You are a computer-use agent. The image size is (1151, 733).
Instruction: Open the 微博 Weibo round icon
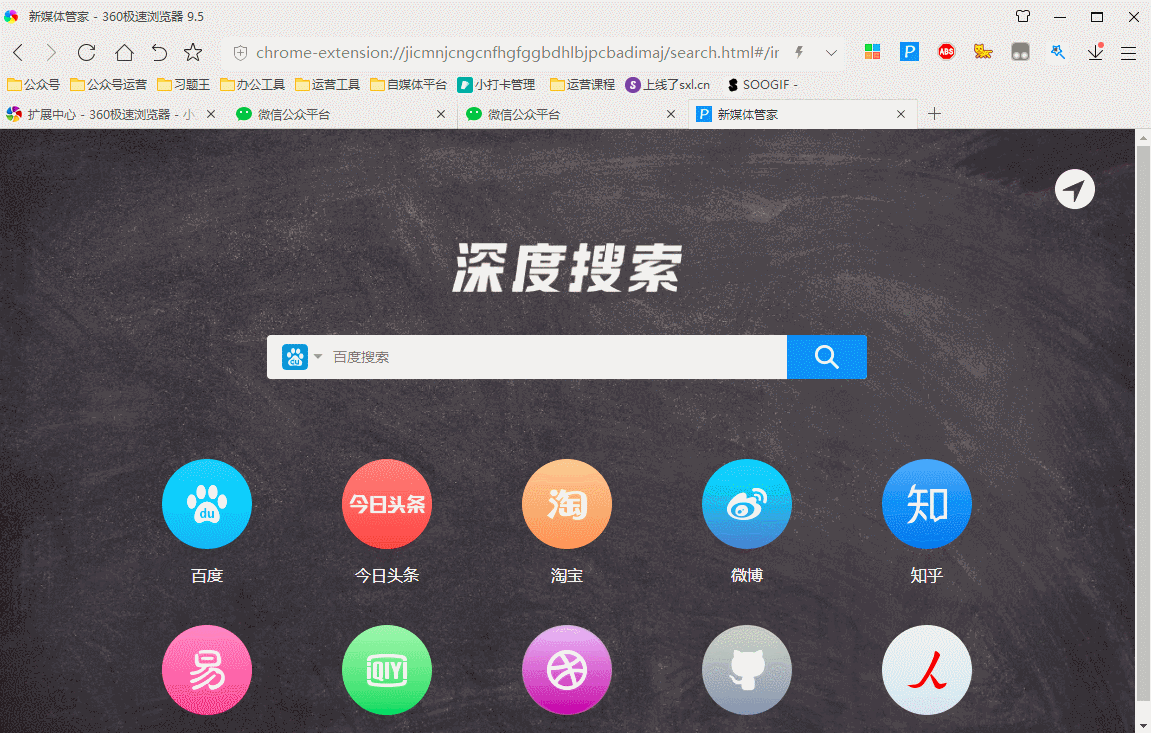(x=747, y=504)
